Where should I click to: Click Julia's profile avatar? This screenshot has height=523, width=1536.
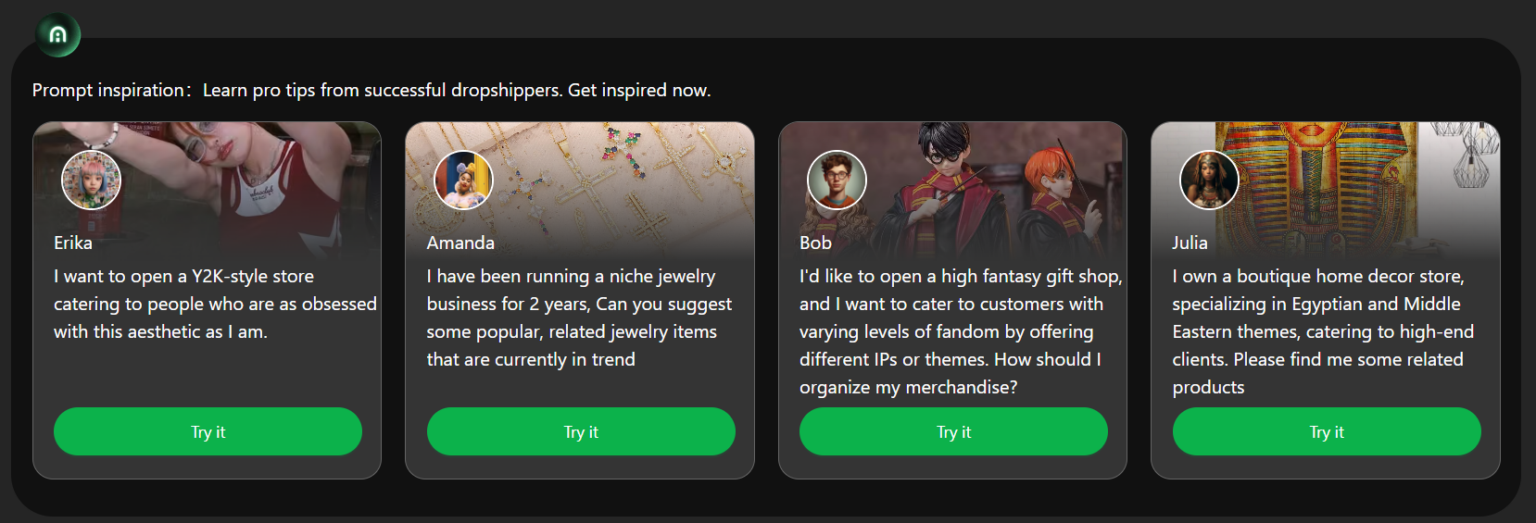[1209, 180]
